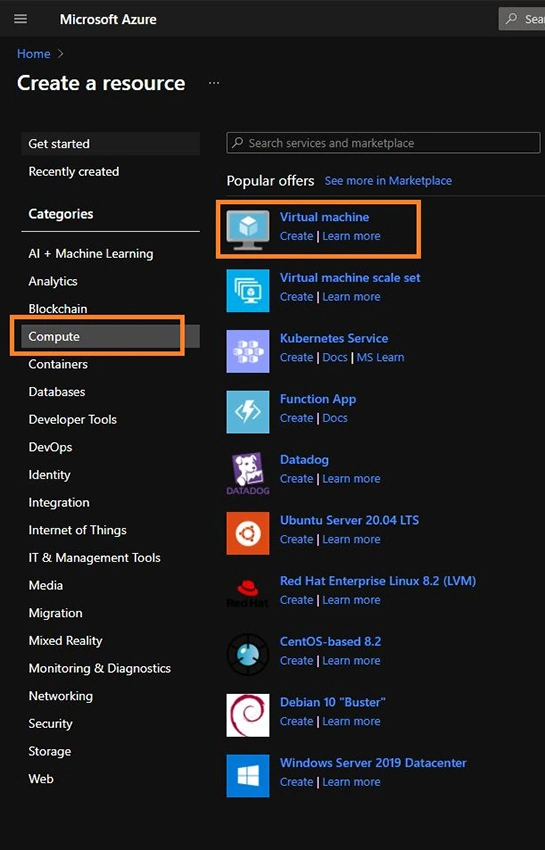Screen dimensions: 545x850
Task: Choose the Databases category
Action: 56,392
